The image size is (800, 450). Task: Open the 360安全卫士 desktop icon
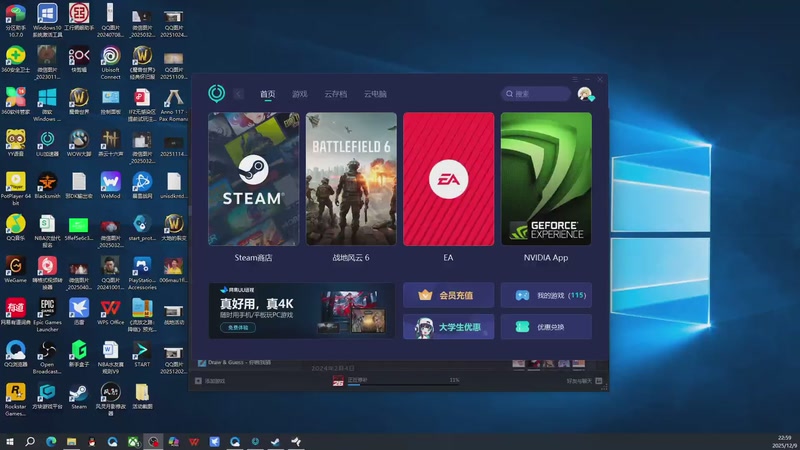(15, 59)
